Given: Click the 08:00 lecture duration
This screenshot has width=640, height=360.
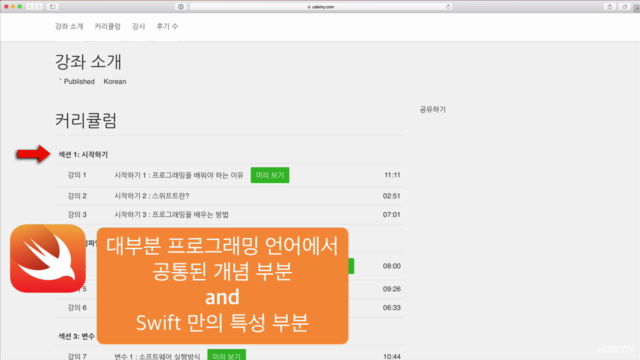Looking at the screenshot, I should (x=391, y=266).
